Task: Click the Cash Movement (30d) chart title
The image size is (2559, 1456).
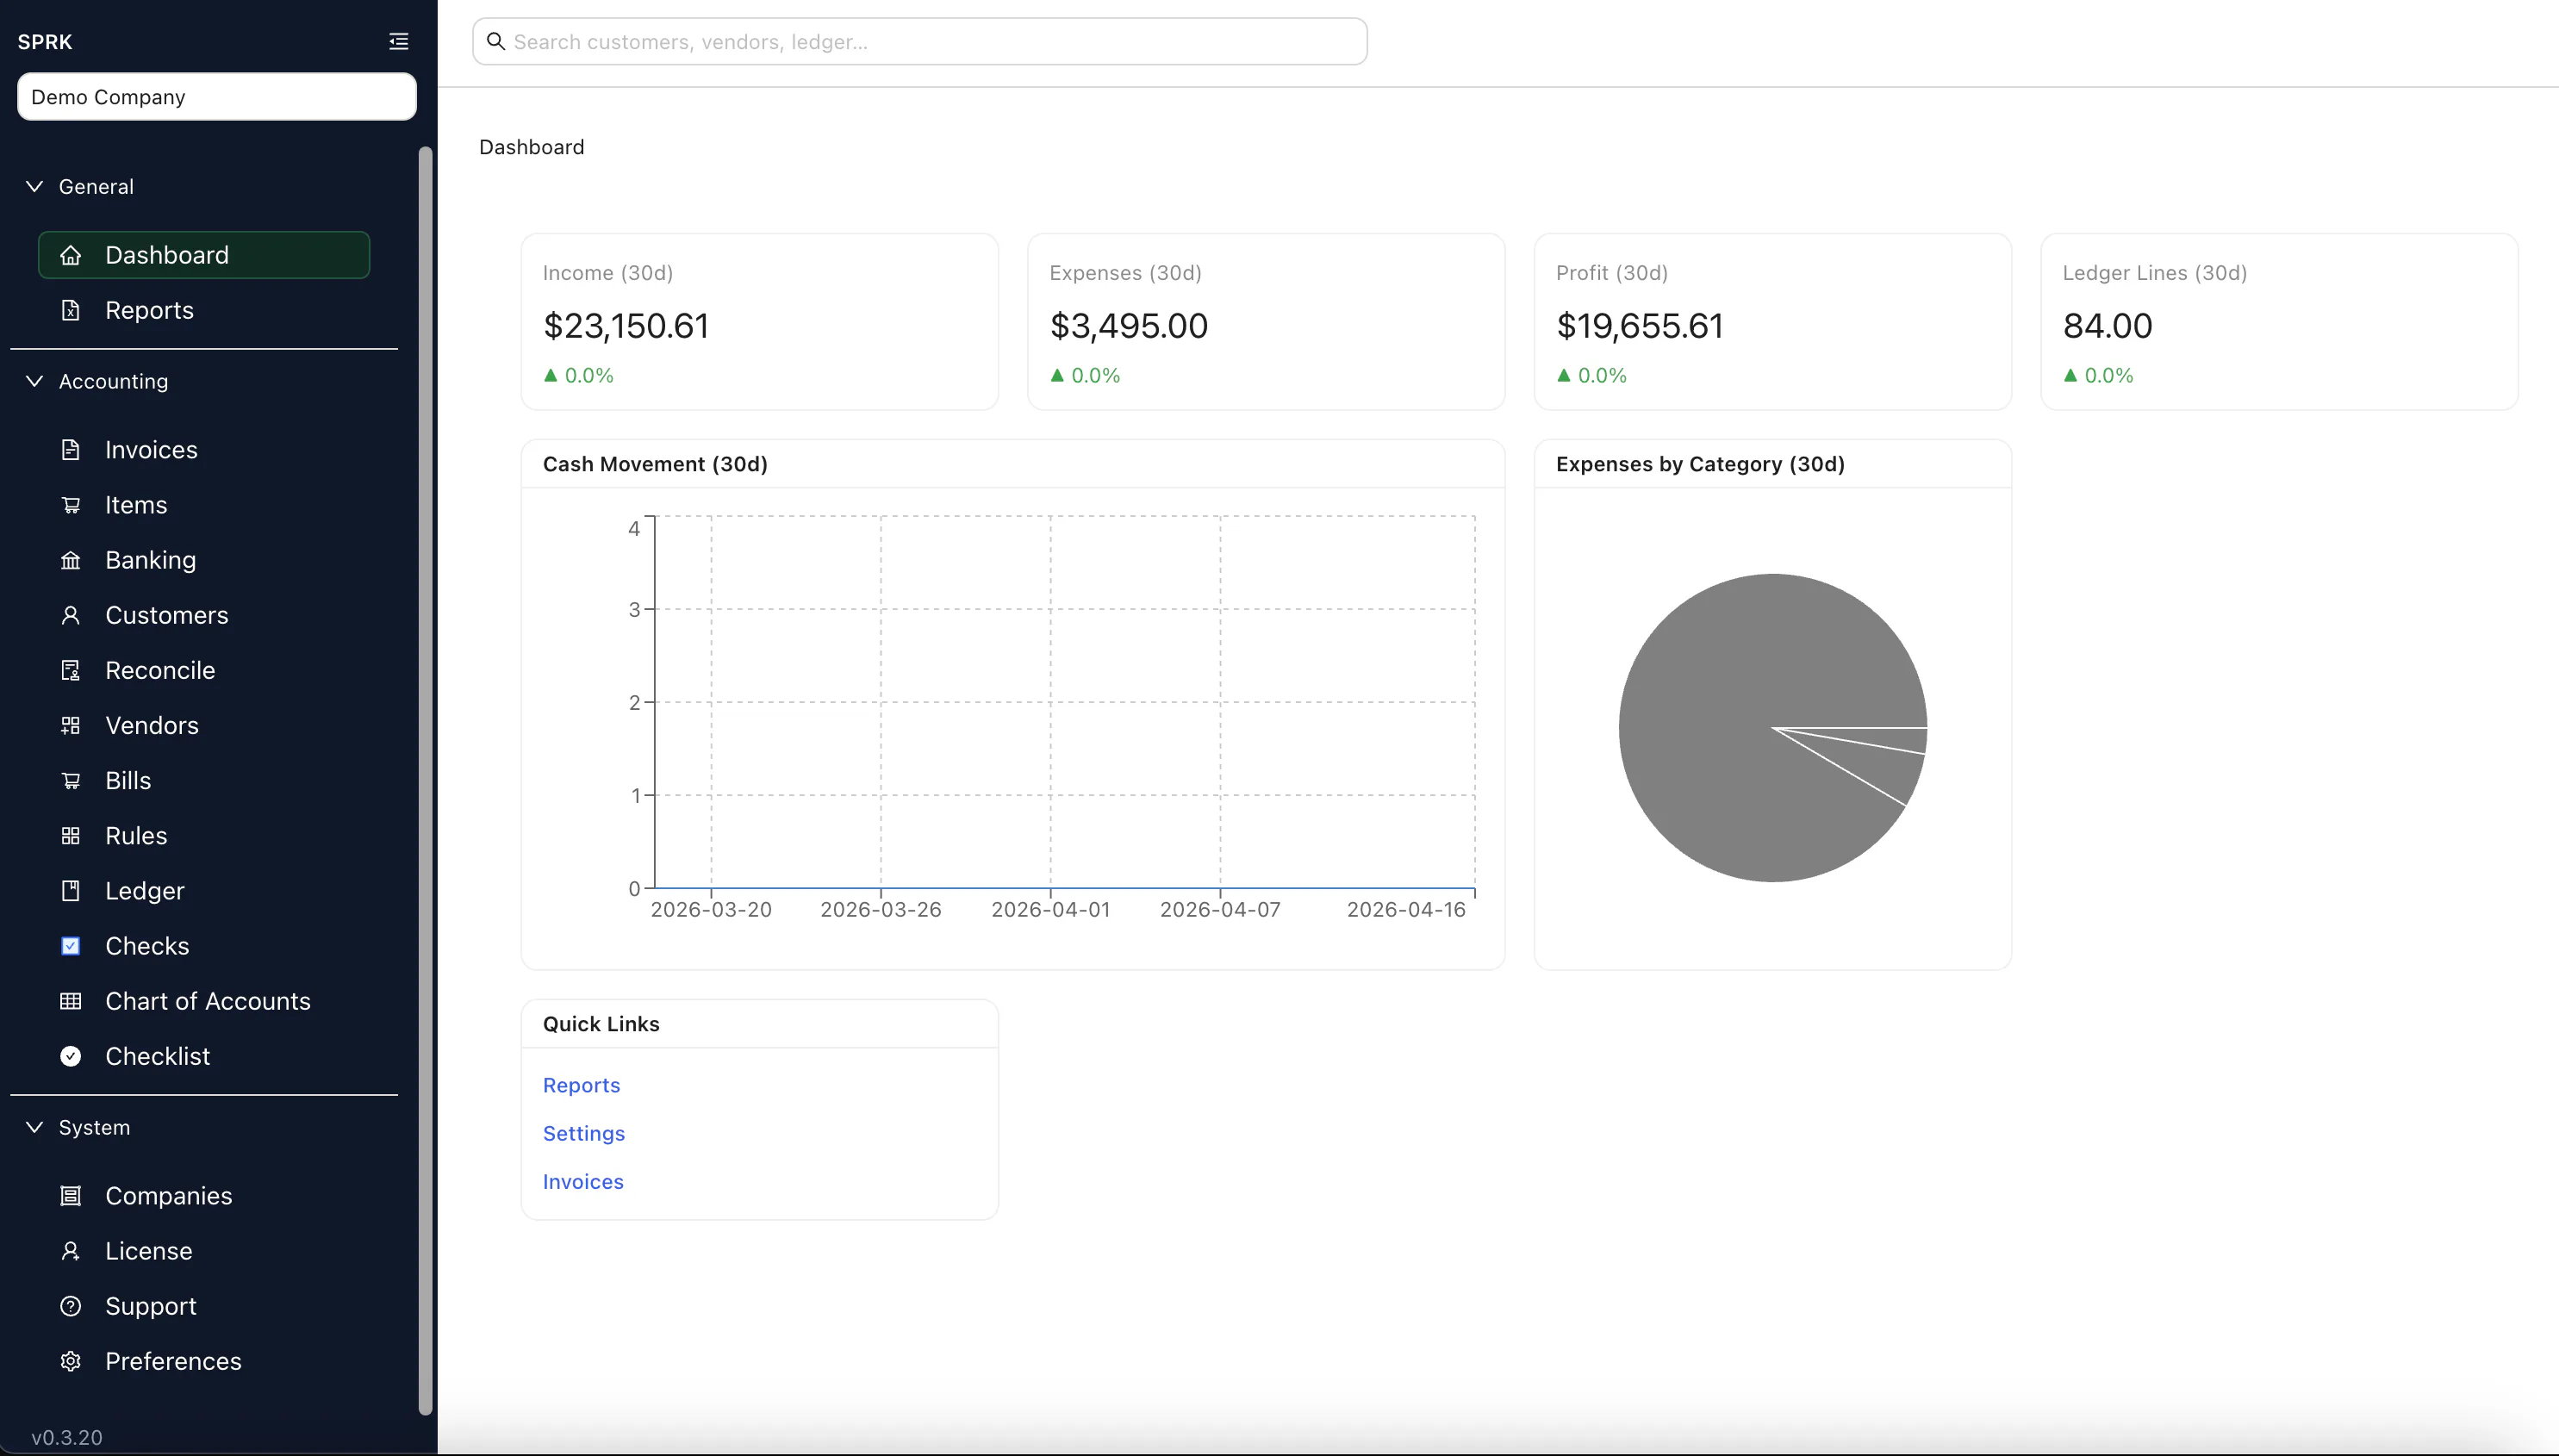Action: coord(655,464)
